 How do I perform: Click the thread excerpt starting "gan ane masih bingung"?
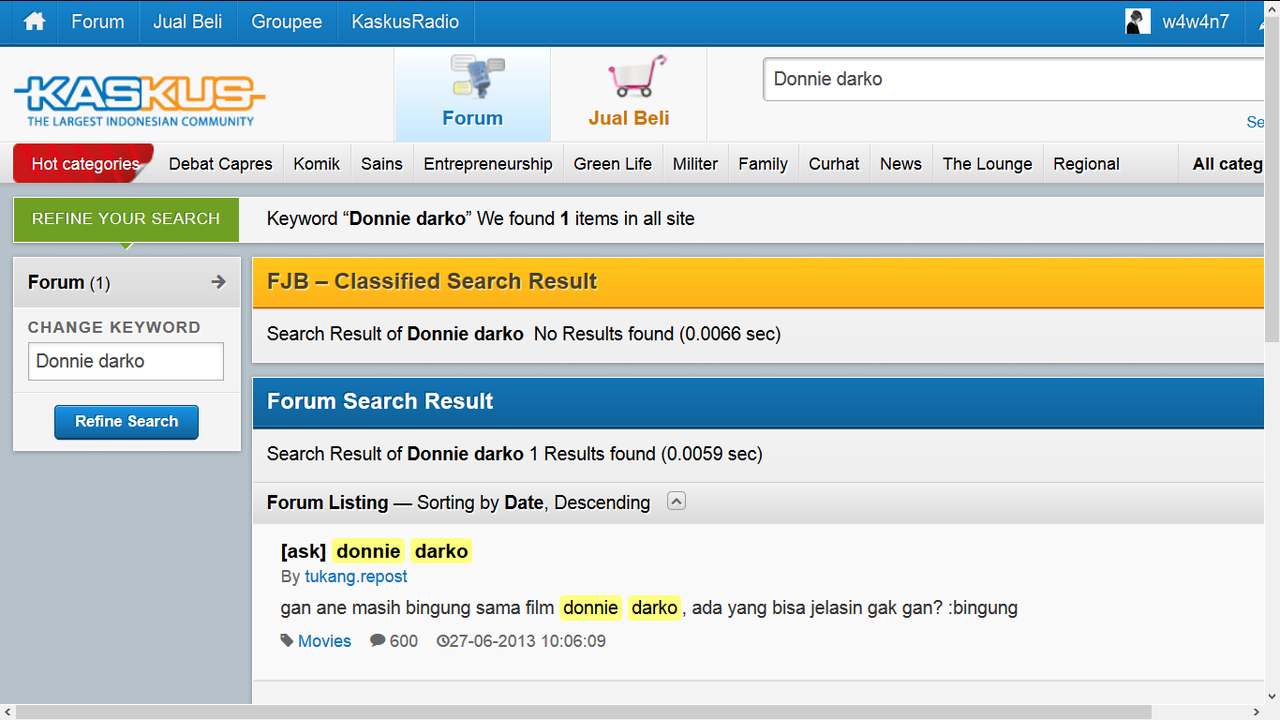coord(649,608)
